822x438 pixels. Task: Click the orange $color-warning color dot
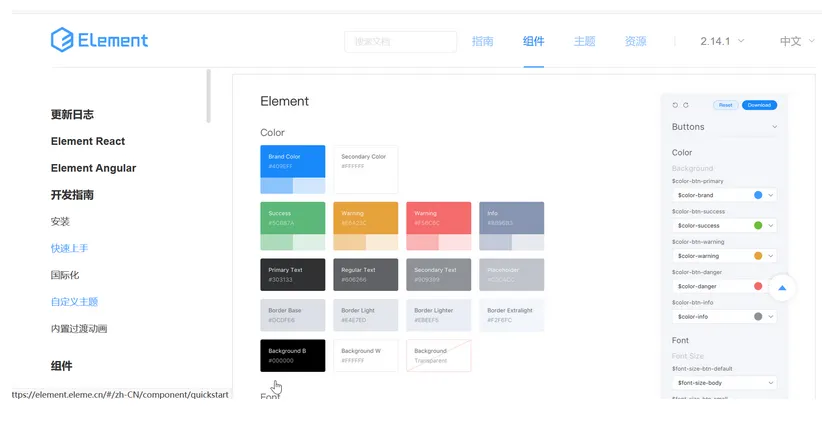(758, 256)
